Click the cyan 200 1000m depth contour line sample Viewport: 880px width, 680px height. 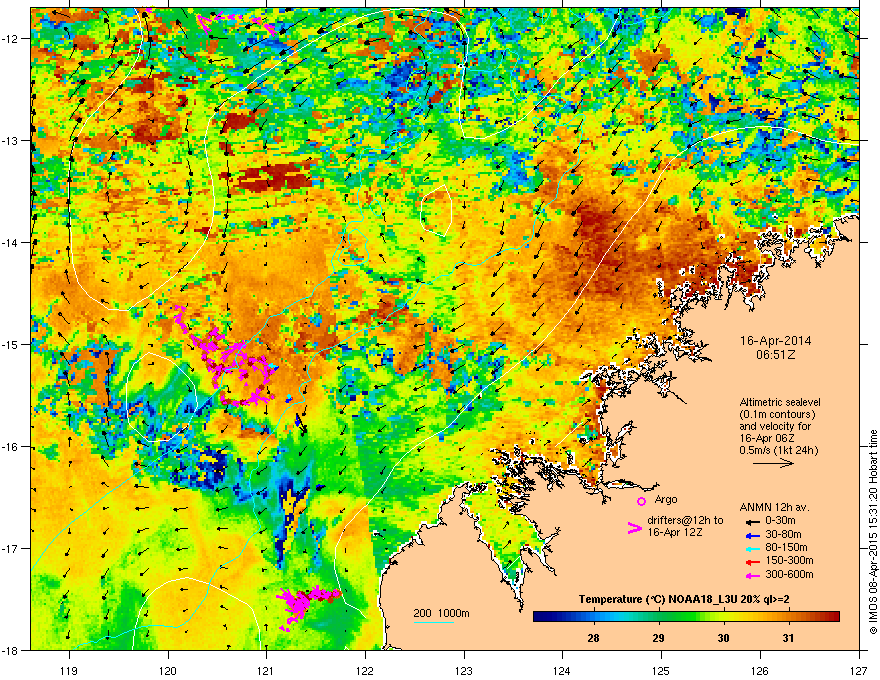433,622
